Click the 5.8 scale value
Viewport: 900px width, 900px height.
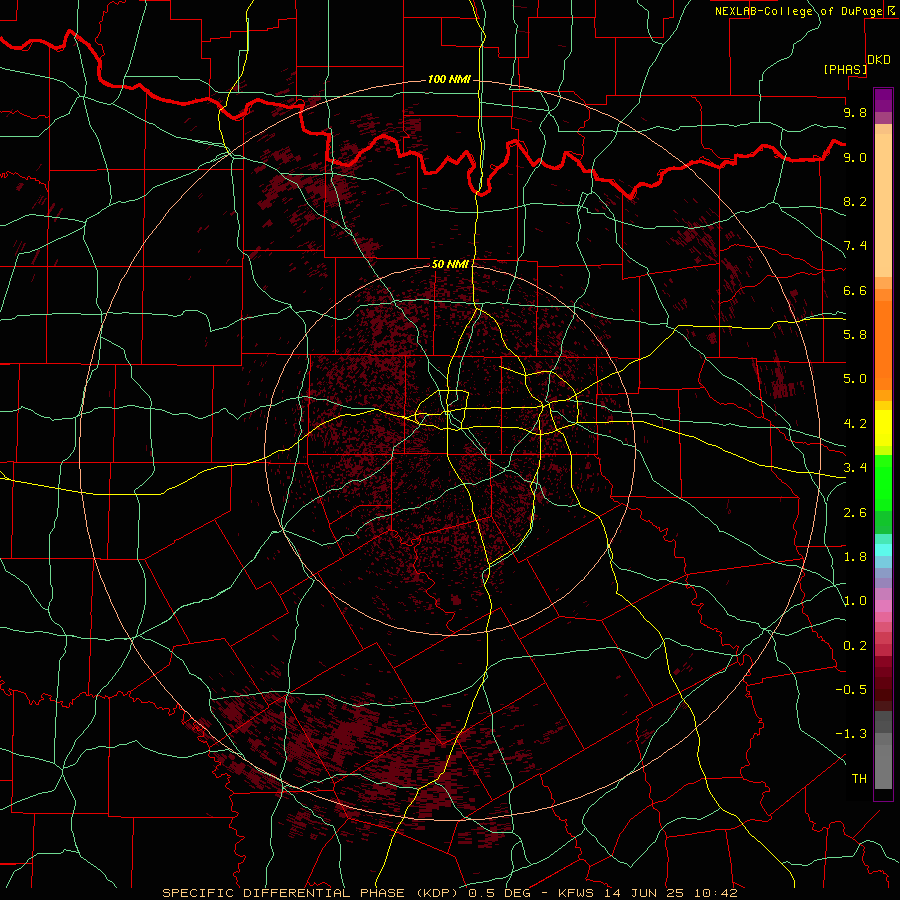click(x=855, y=335)
